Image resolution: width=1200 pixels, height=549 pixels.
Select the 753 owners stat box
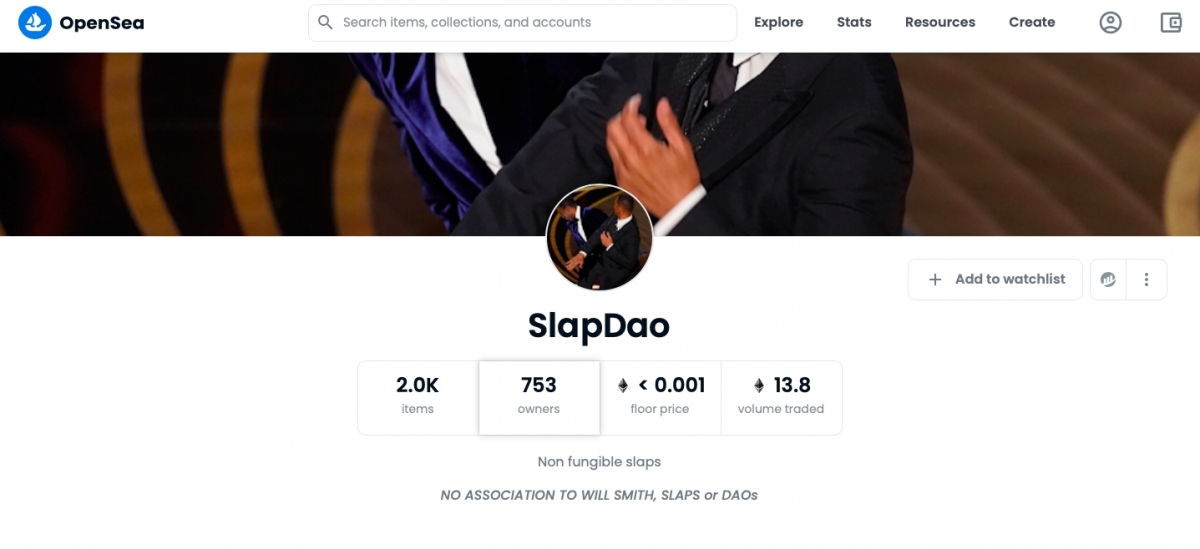(539, 397)
